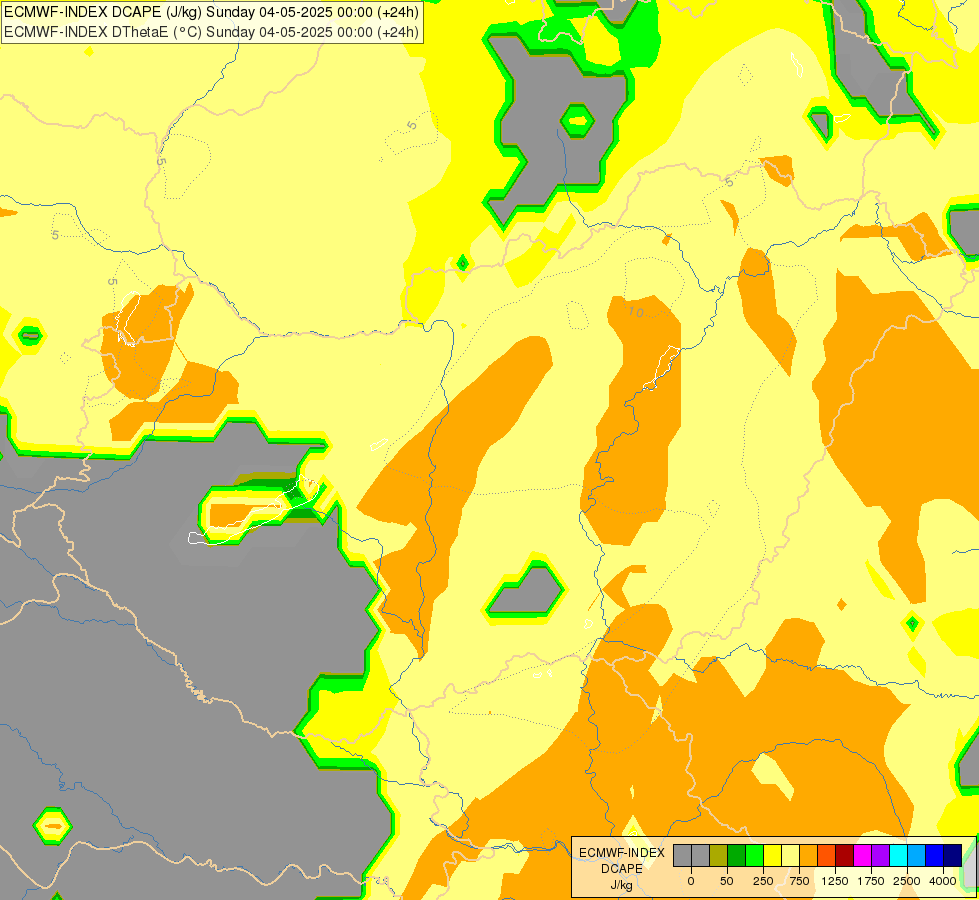Click the '10' contour label on map
This screenshot has height=900, width=979.
point(636,312)
